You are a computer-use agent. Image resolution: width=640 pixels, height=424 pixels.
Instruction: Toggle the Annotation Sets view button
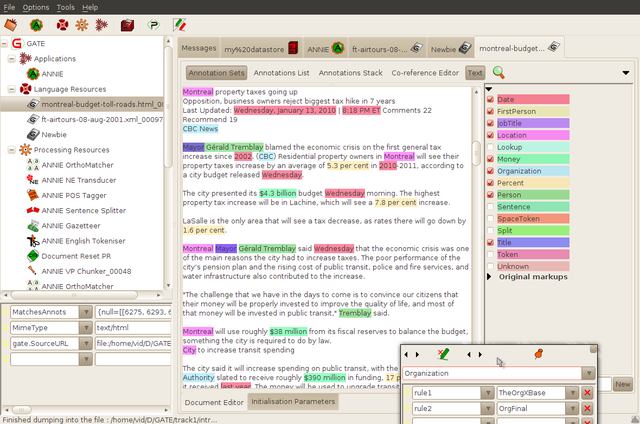[x=216, y=73]
